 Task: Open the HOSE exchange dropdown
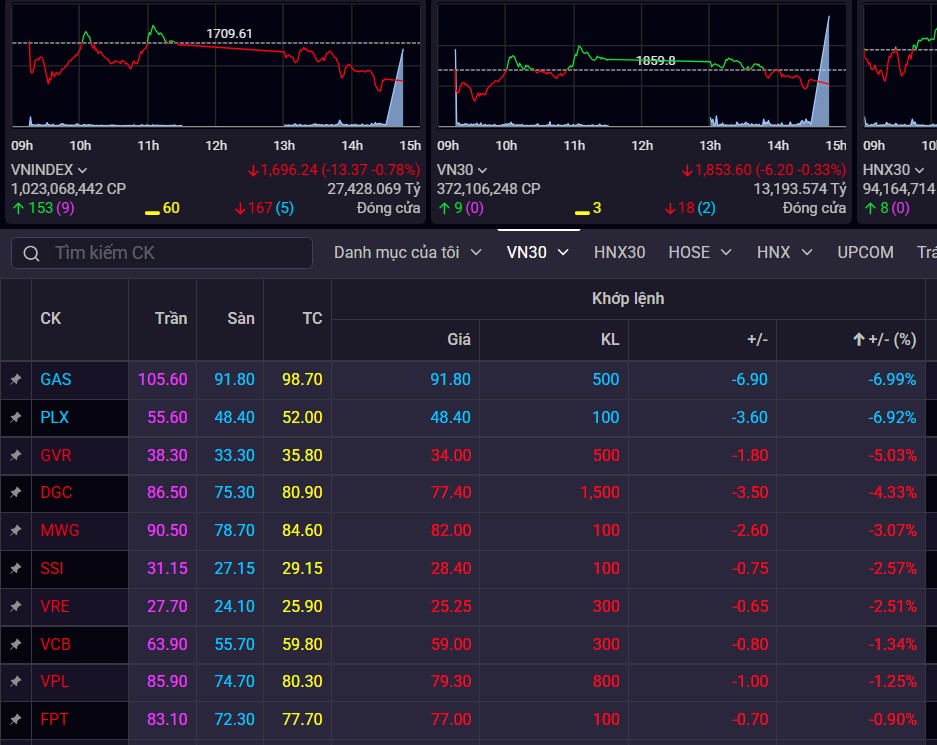pyautogui.click(x=702, y=252)
